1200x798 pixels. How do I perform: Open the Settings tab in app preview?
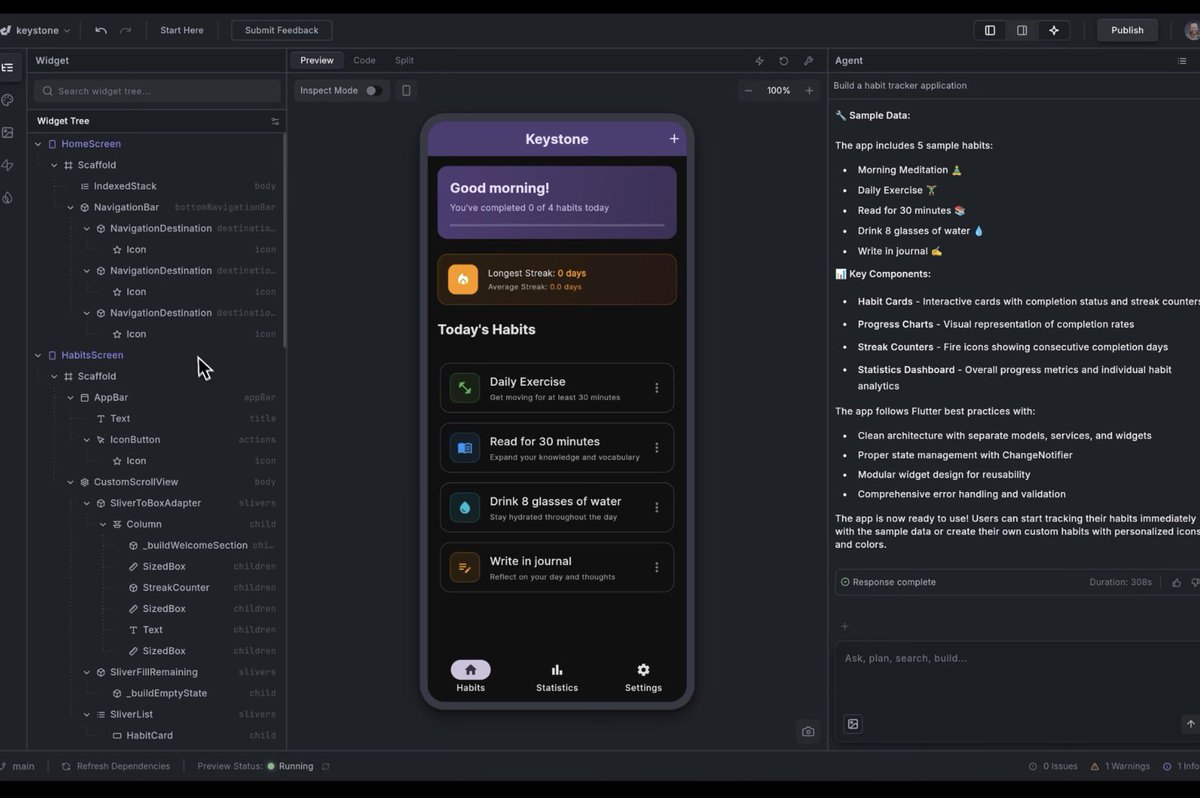[643, 677]
